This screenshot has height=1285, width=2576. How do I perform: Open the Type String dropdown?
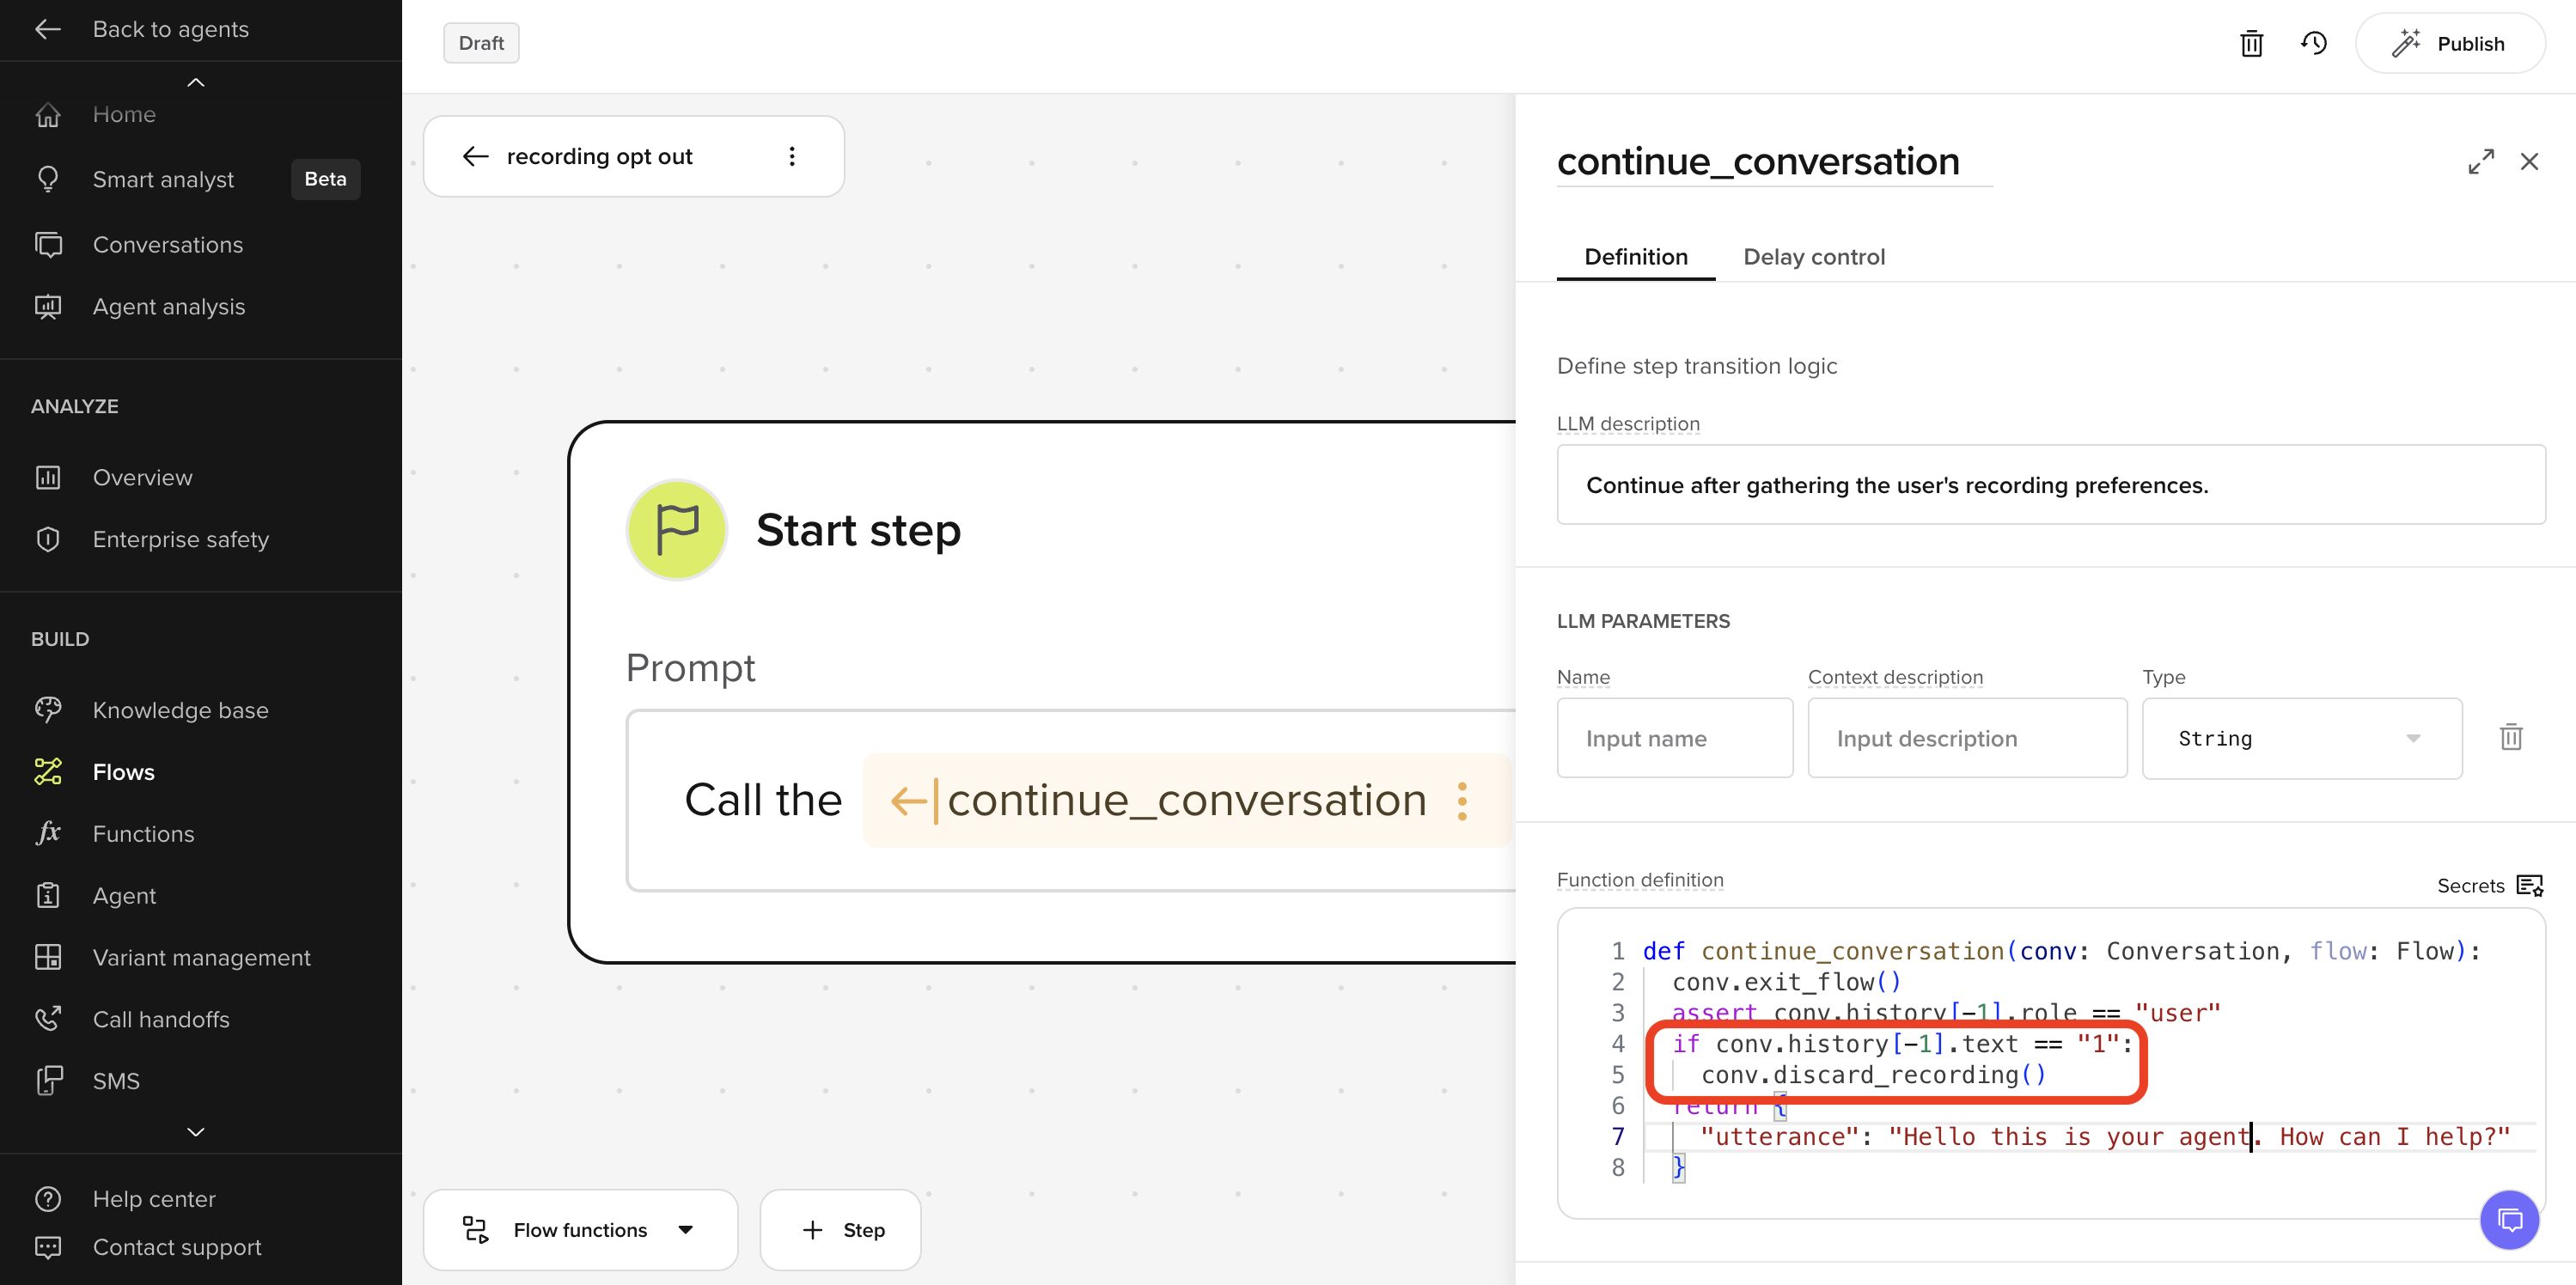pos(2301,738)
